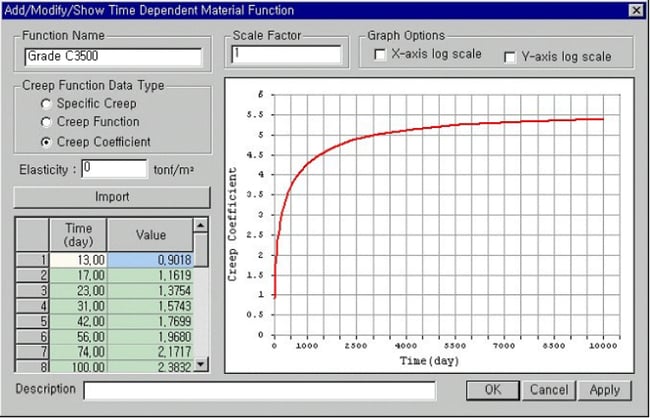This screenshot has height=419, width=650.
Task: Click time cell 17,00
Action: 78,275
